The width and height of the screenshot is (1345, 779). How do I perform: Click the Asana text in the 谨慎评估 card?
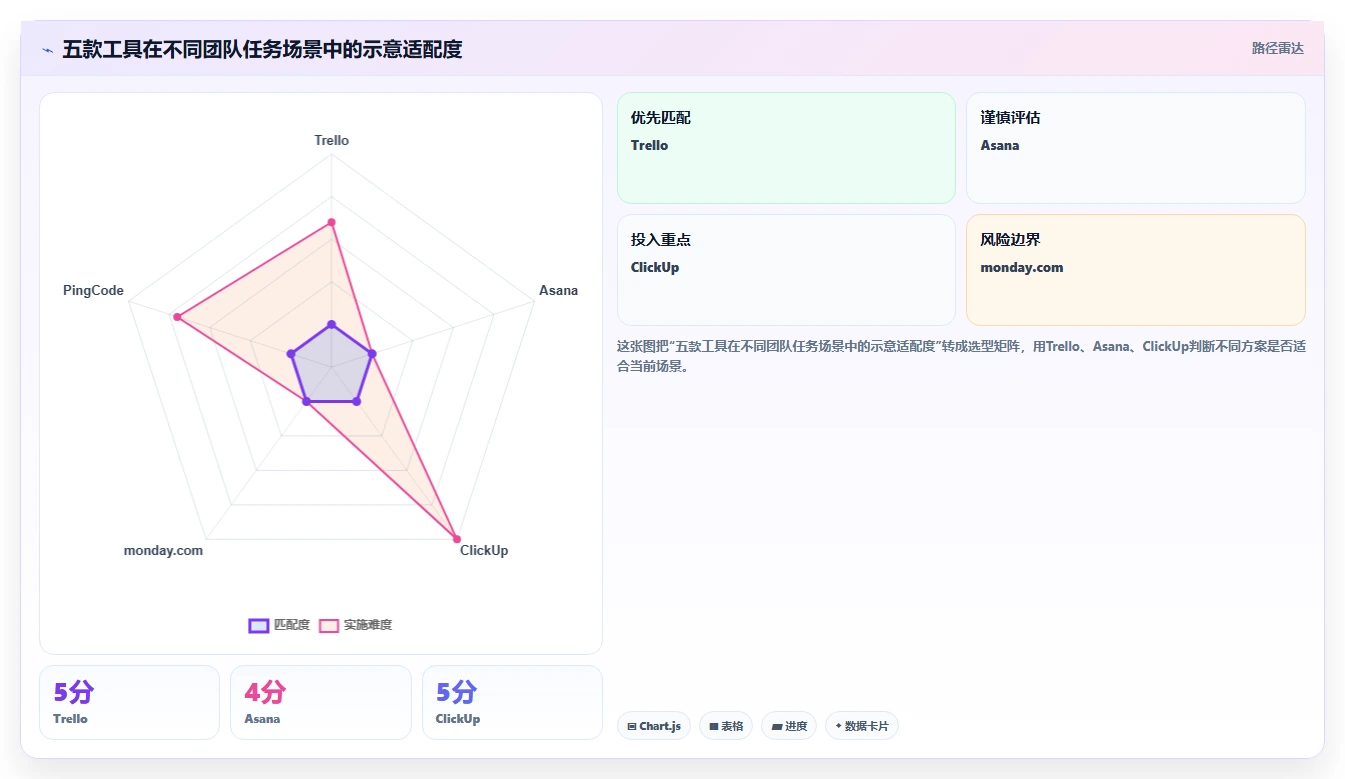[x=1000, y=145]
